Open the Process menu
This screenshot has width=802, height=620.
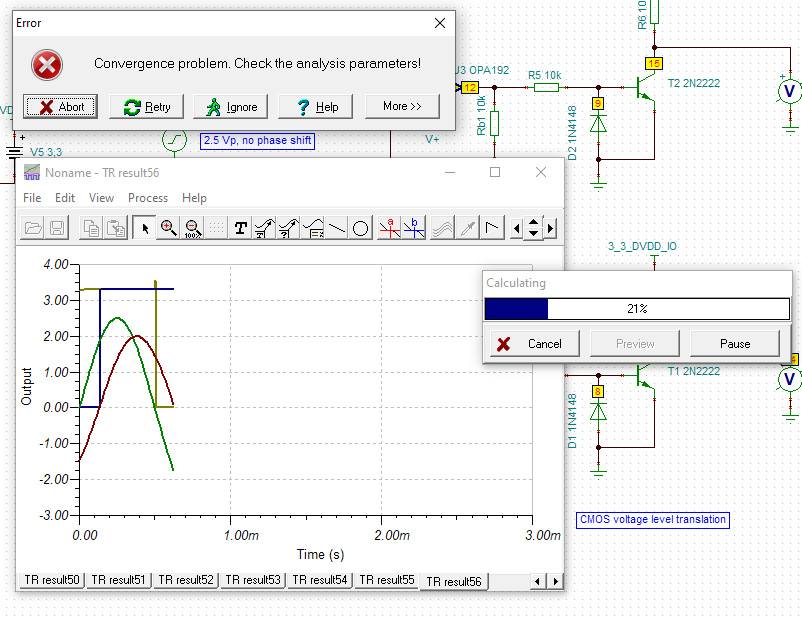148,198
